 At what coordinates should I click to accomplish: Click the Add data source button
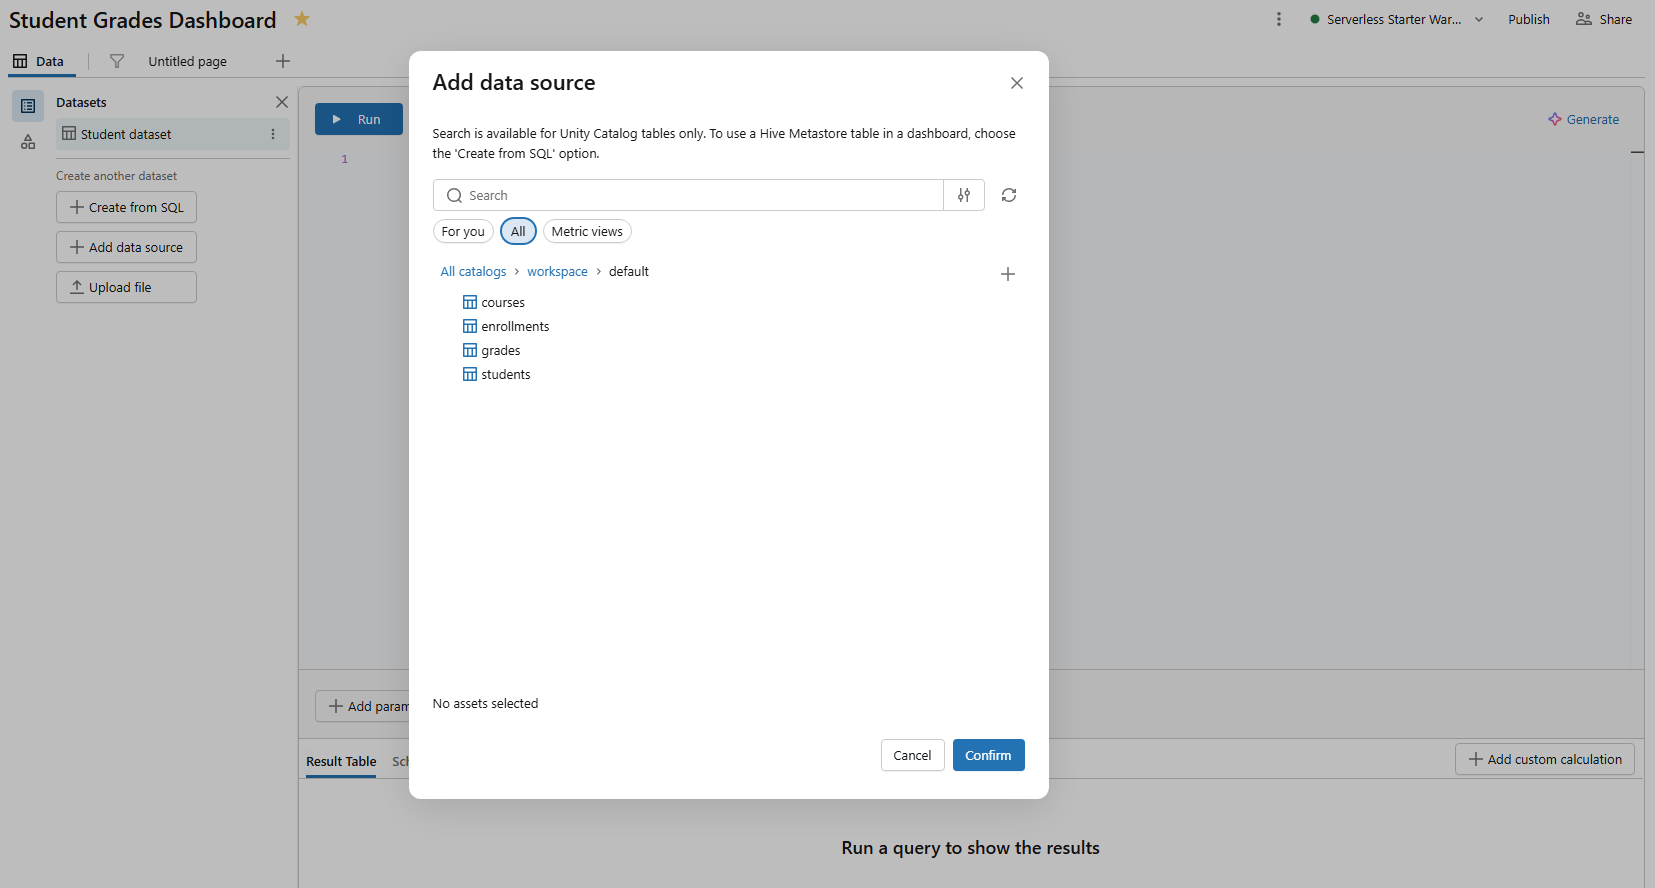[126, 247]
